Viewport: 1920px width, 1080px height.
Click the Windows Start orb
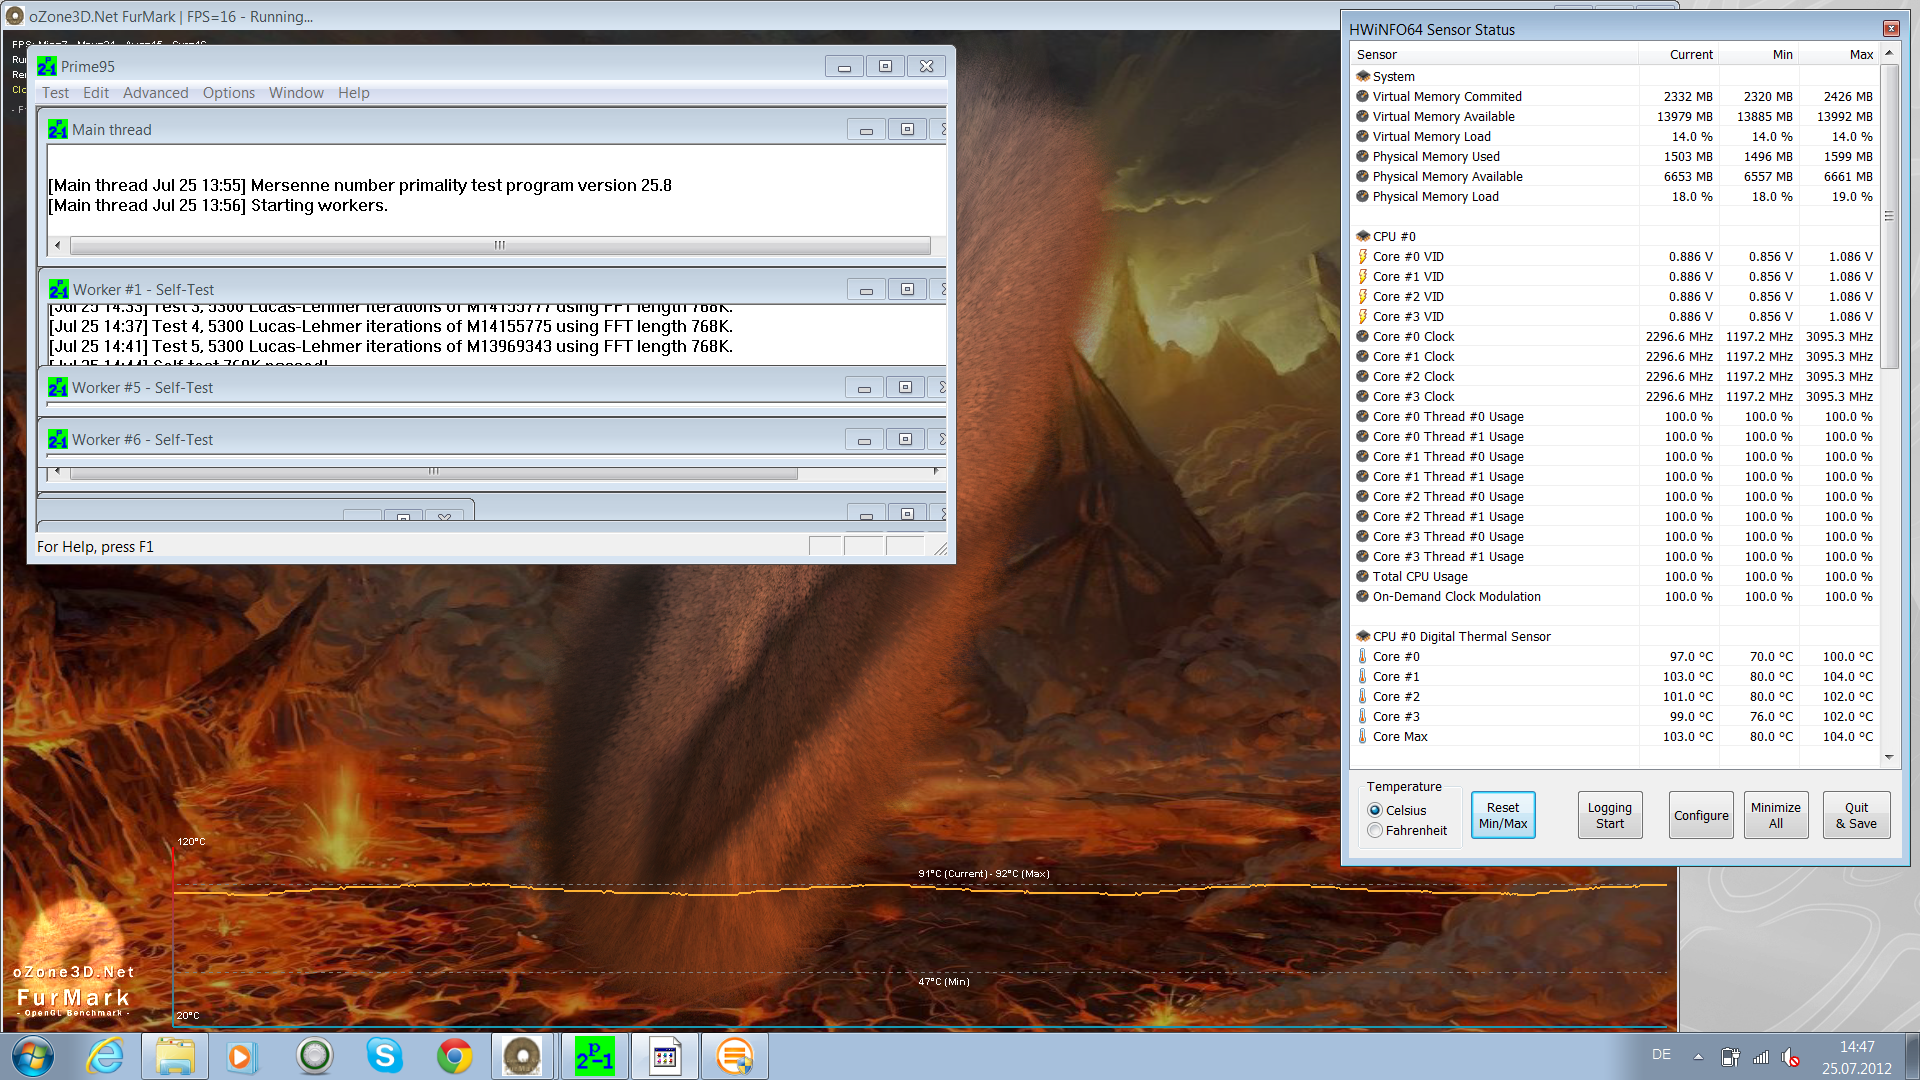[33, 1056]
